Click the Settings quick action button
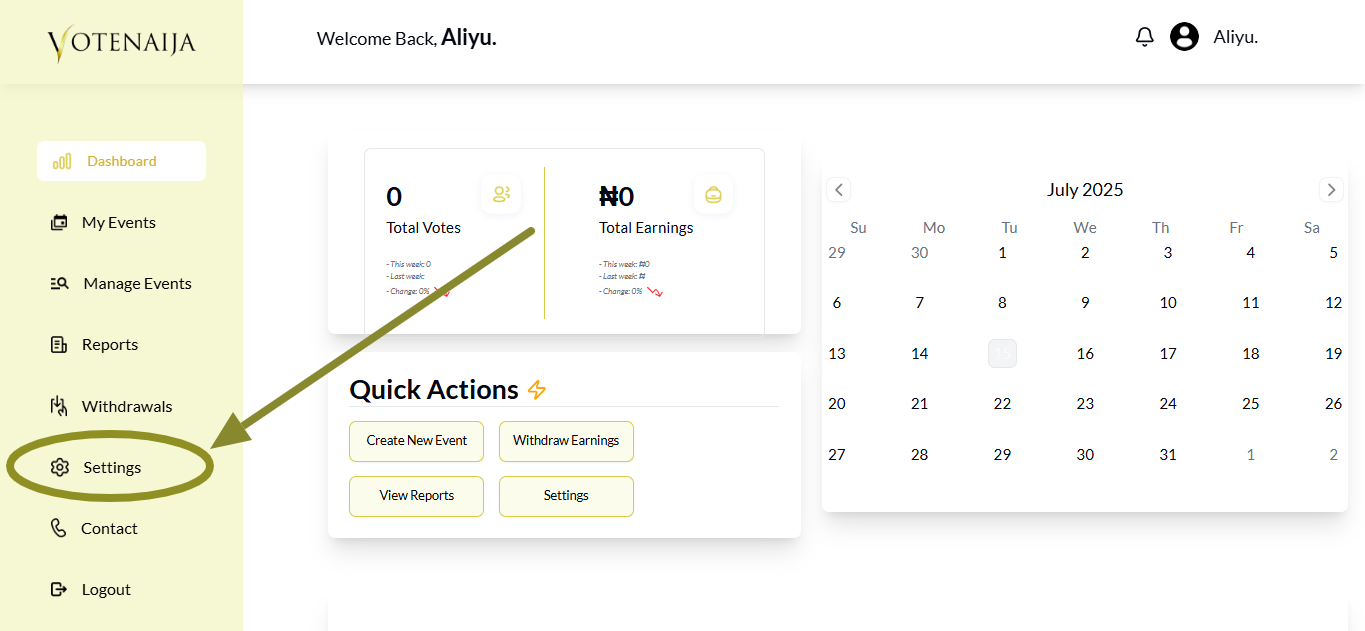Viewport: 1365px width, 631px height. 566,496
